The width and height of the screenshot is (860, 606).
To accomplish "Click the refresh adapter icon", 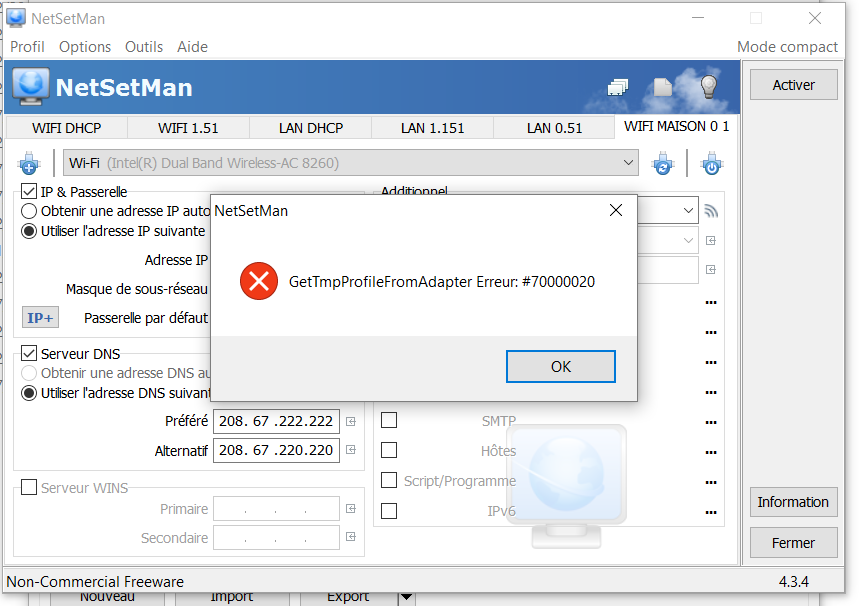I will [663, 163].
